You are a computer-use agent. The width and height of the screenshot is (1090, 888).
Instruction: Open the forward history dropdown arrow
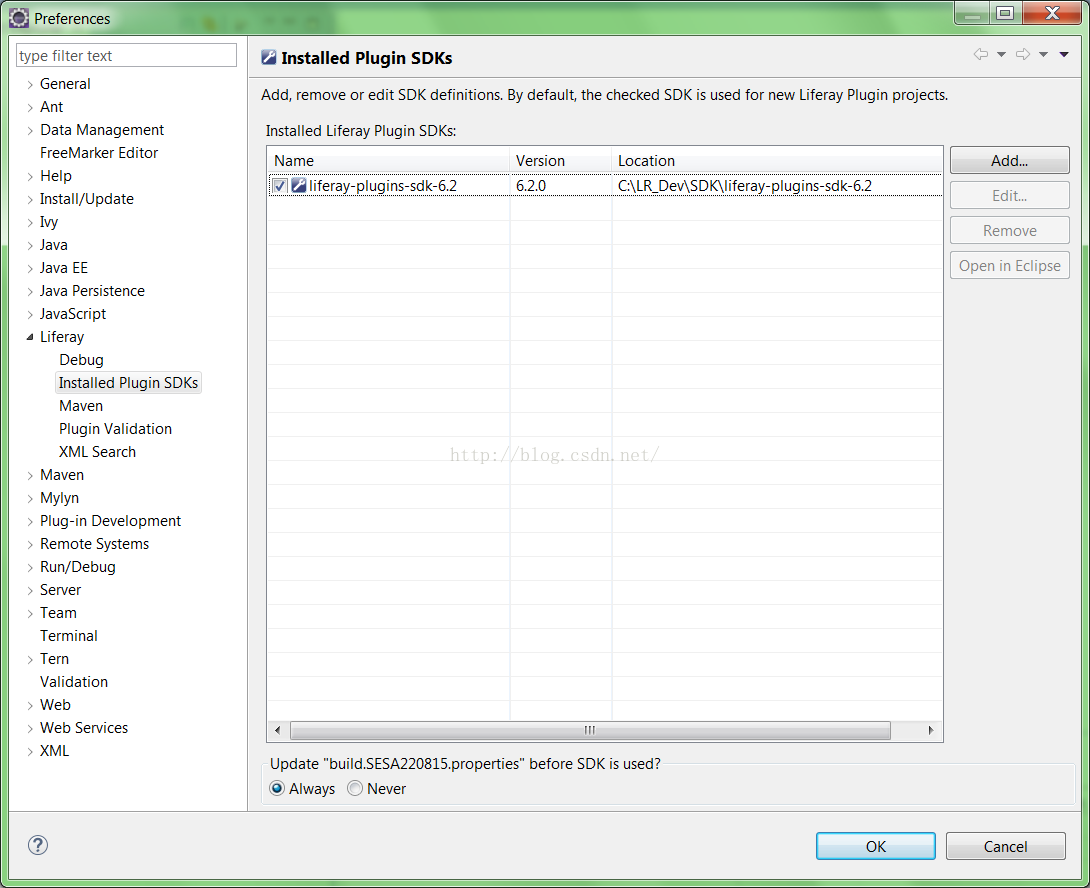coord(1043,54)
